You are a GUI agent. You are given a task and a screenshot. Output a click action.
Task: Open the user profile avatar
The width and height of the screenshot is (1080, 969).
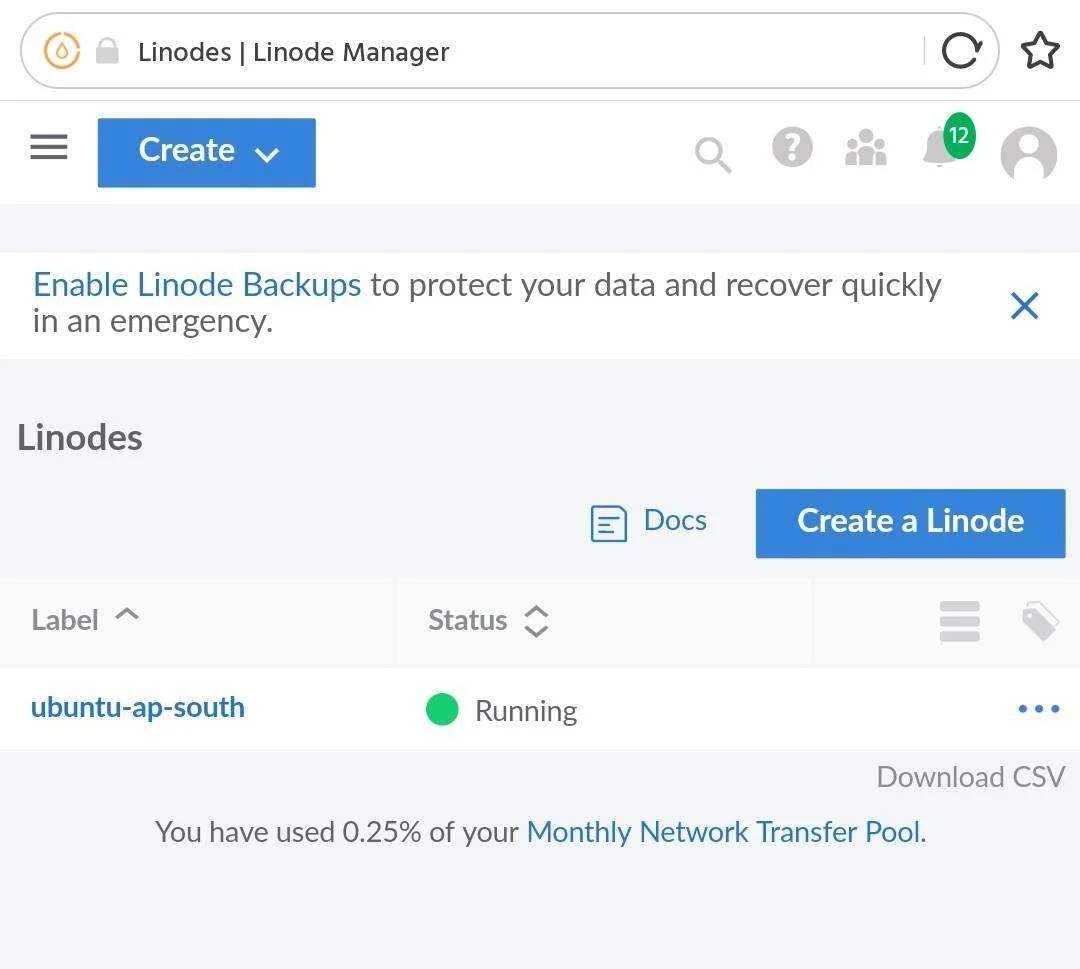click(1028, 154)
